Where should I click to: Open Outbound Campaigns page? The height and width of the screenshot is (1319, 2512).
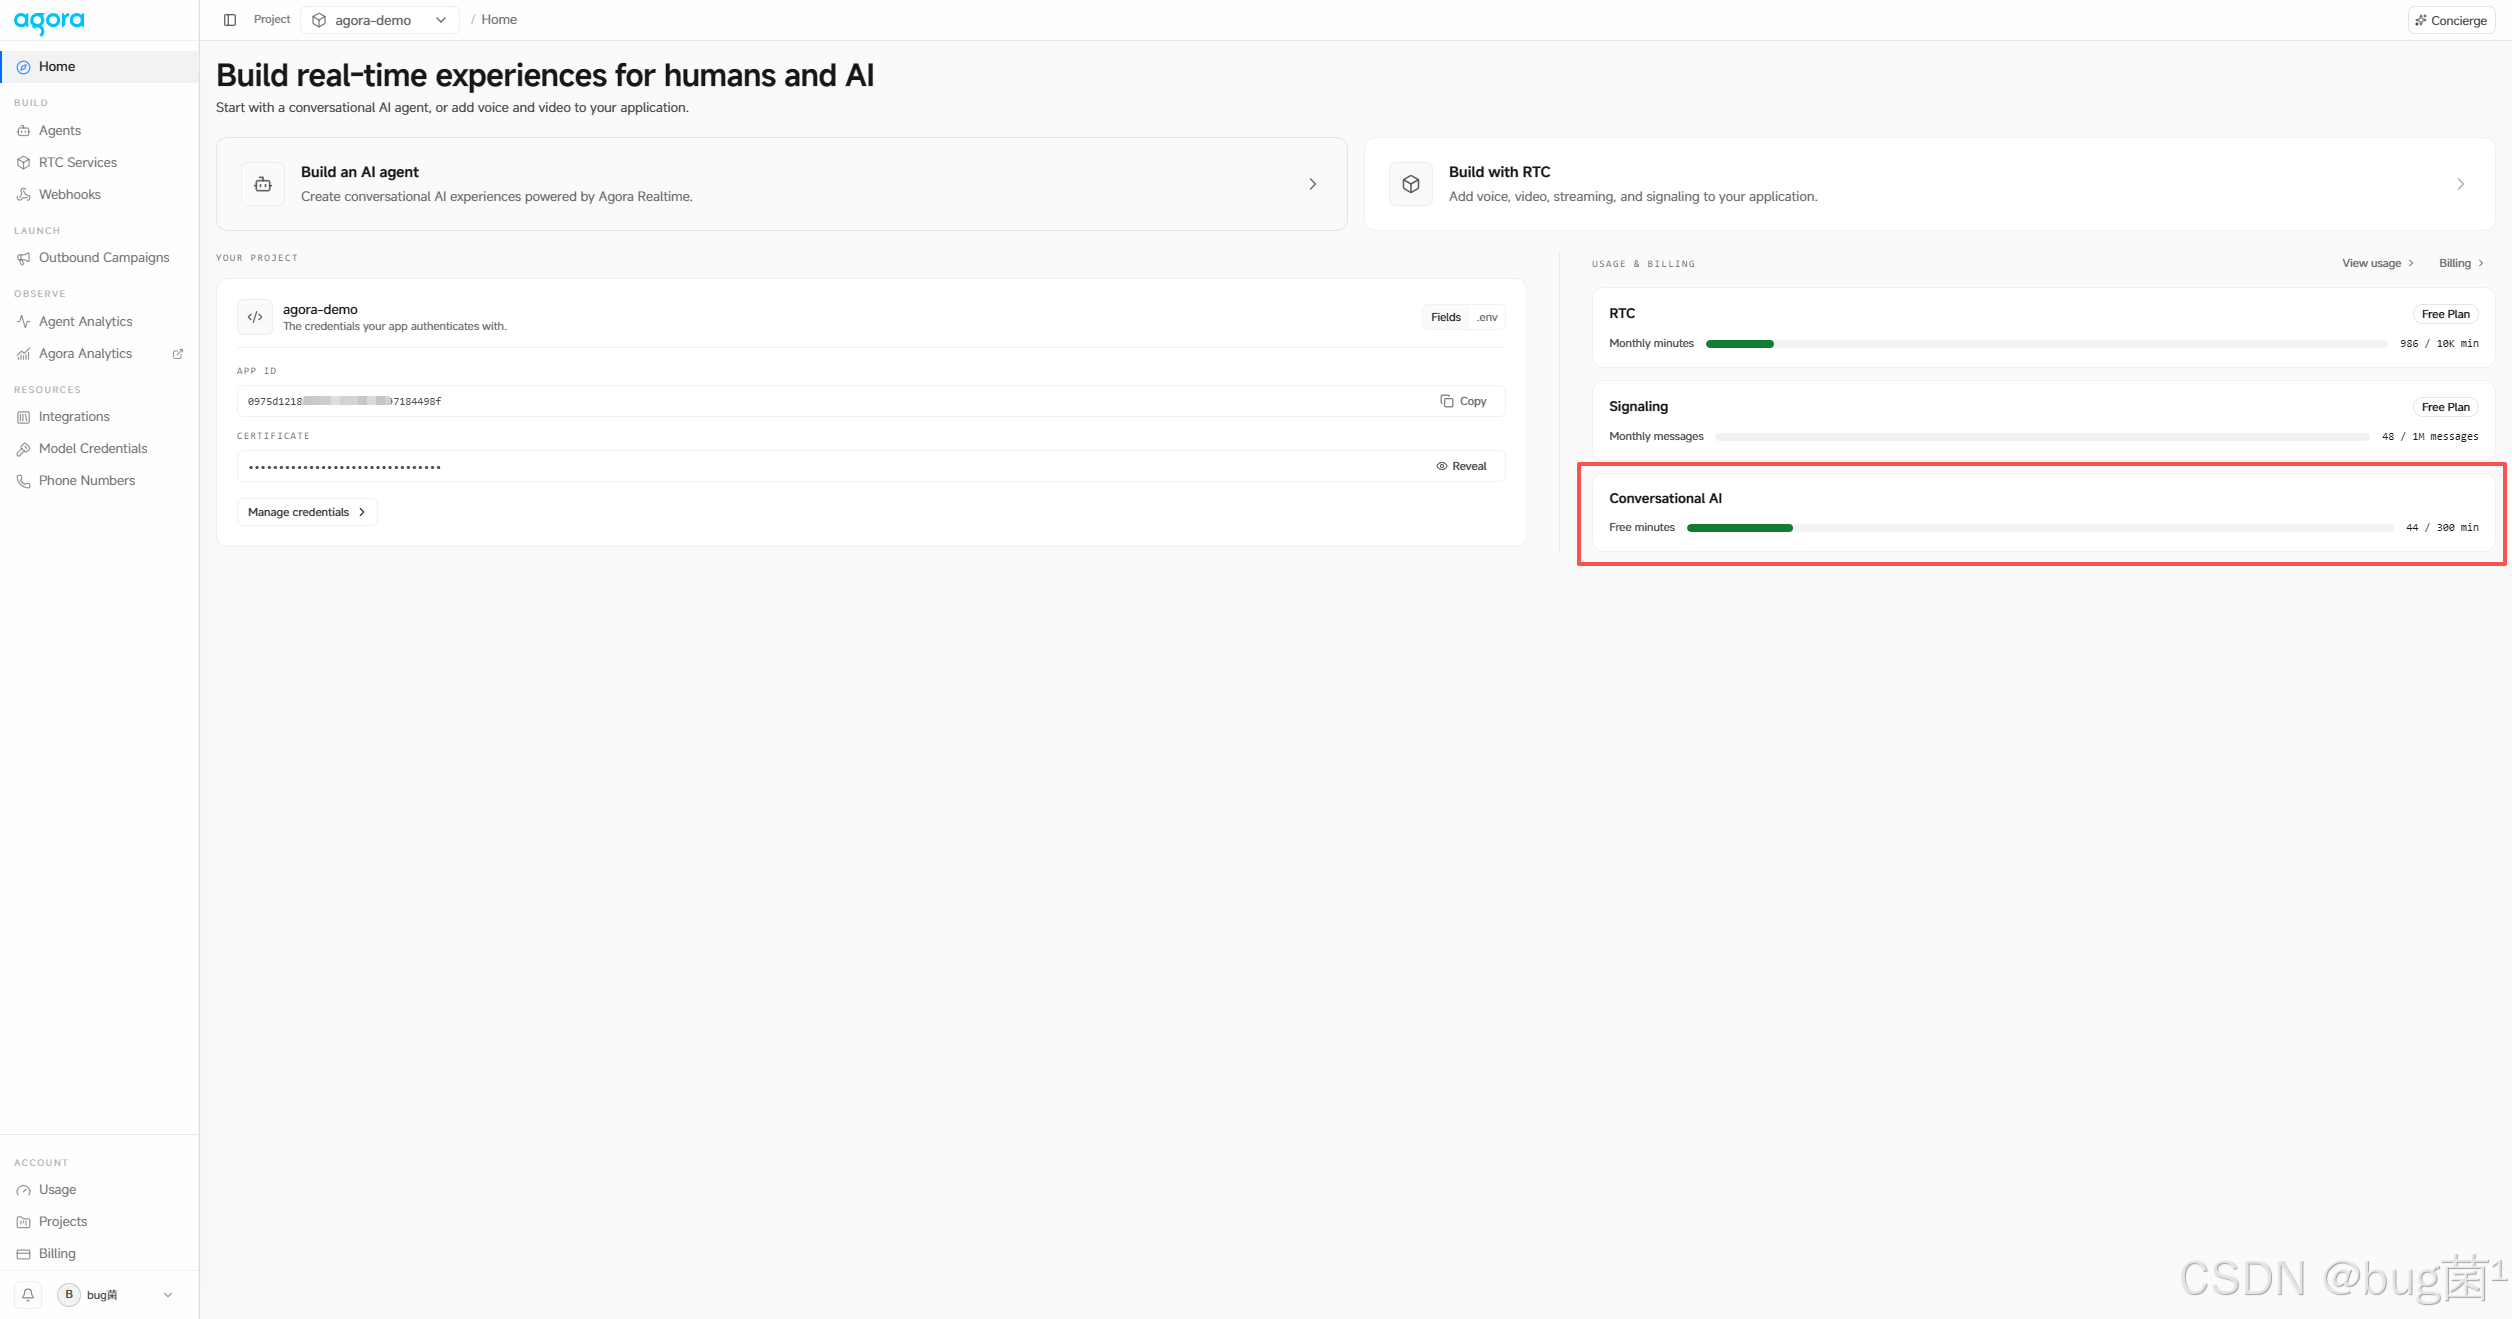[100, 258]
